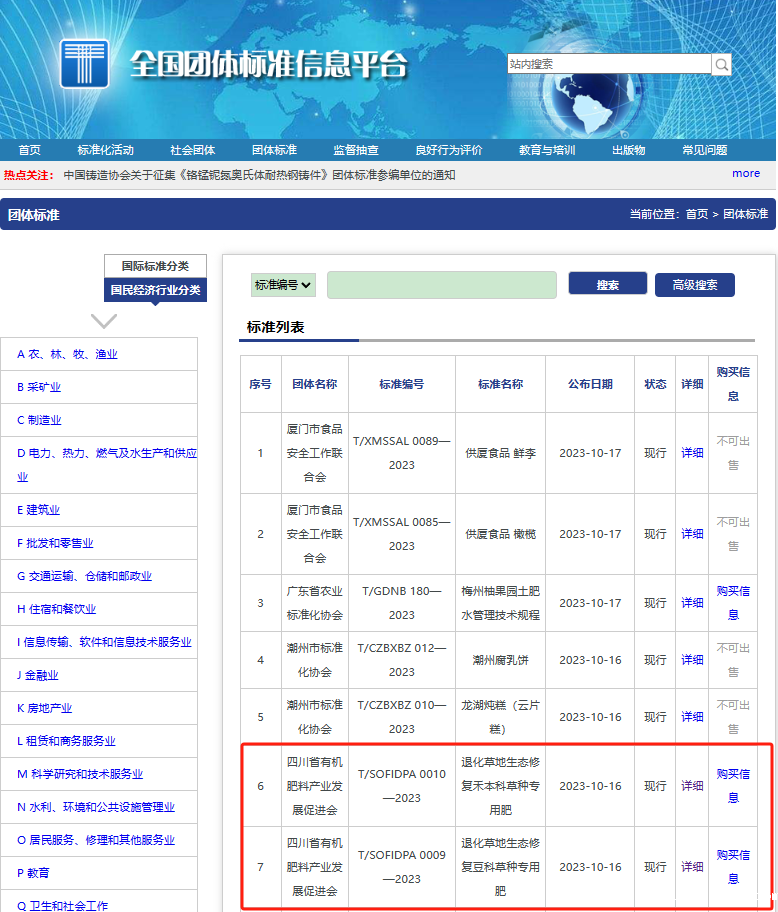The height and width of the screenshot is (912, 778).
Task: Switch to 国际标准分类 tab
Action: (x=155, y=266)
